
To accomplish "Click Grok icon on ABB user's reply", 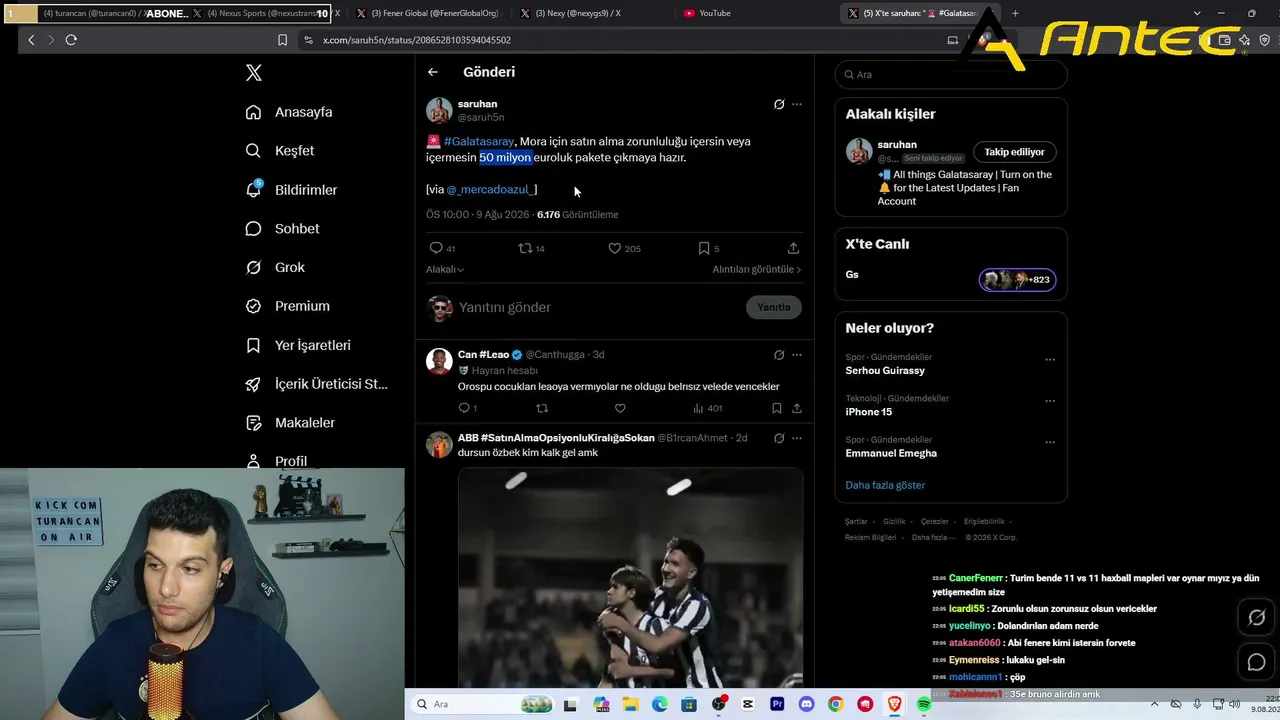I will point(779,438).
